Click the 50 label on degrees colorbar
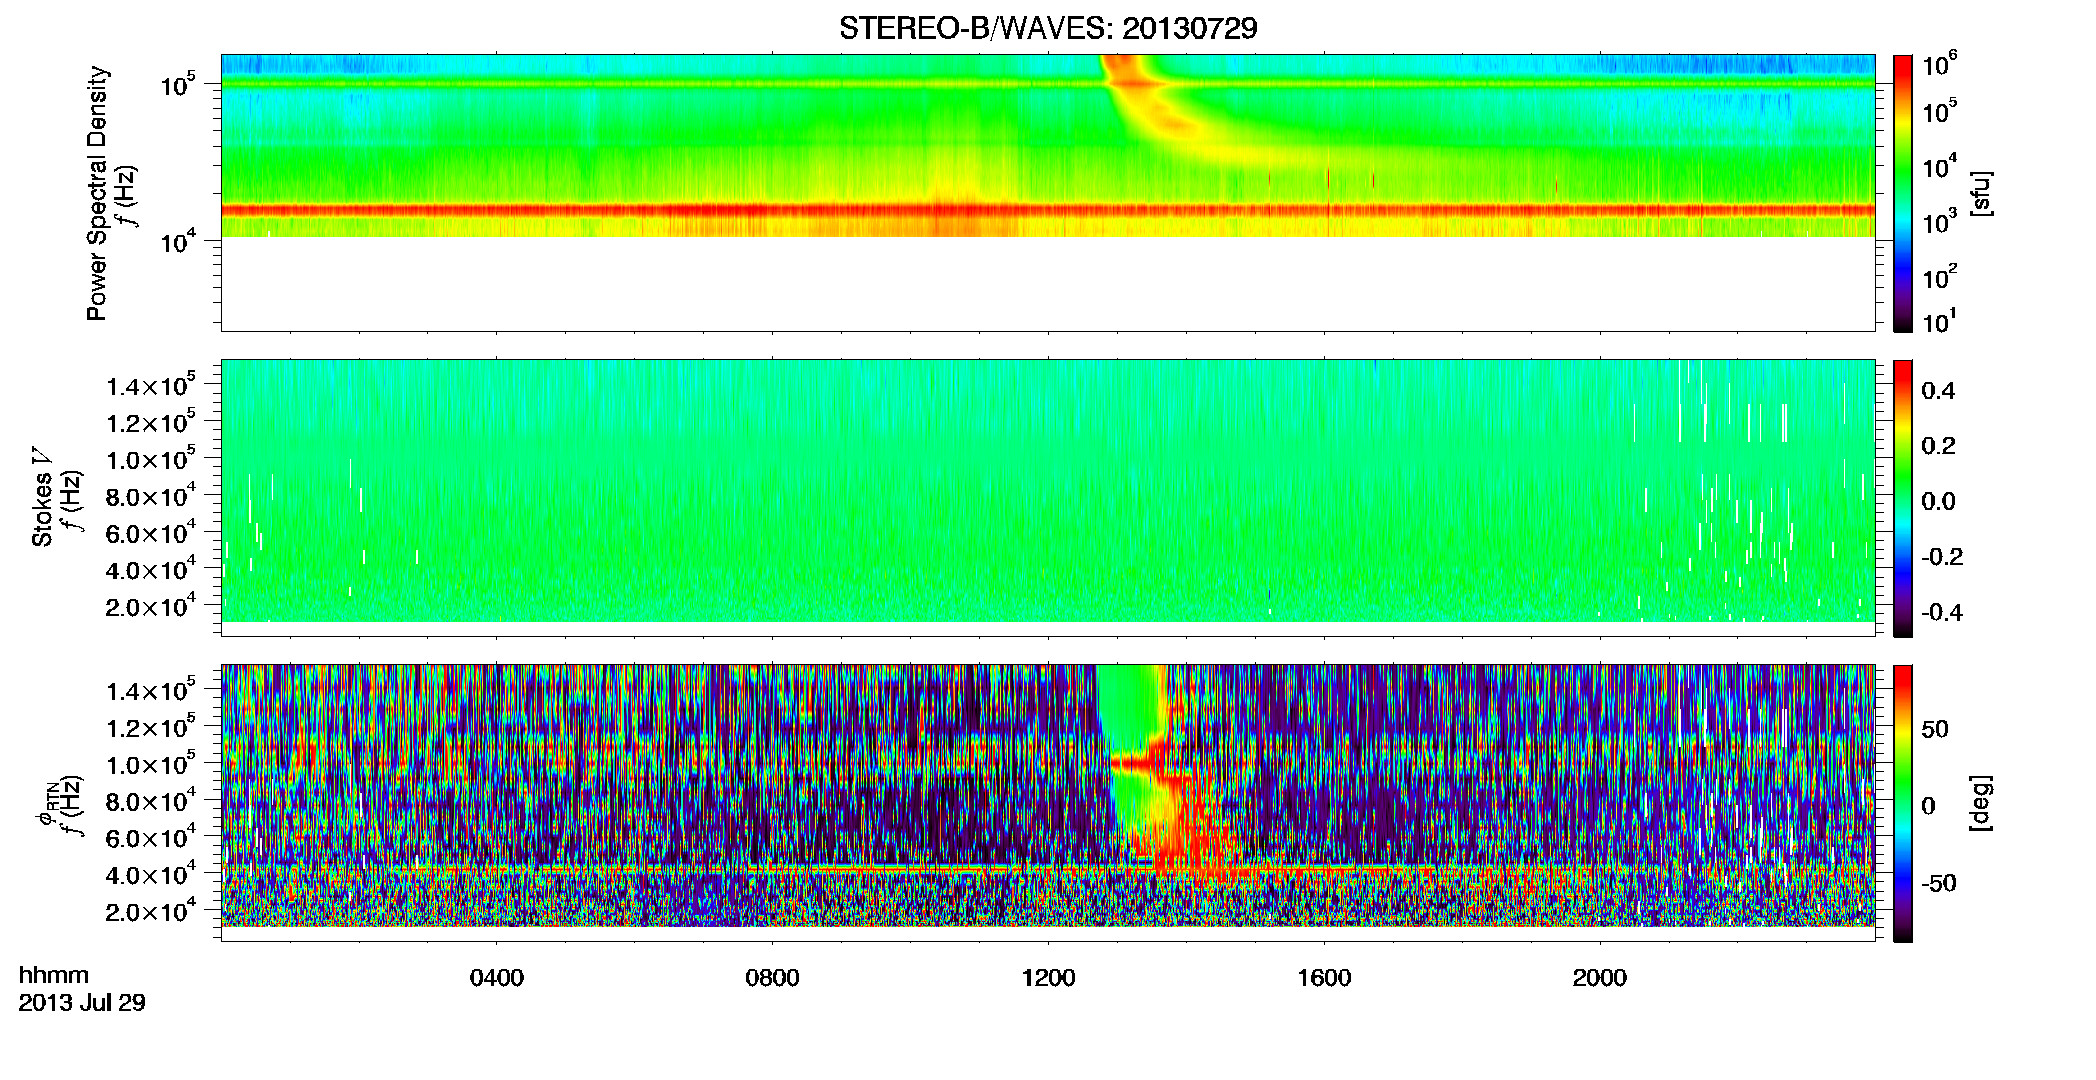Screen dimensions: 2096x1080 tap(1935, 729)
